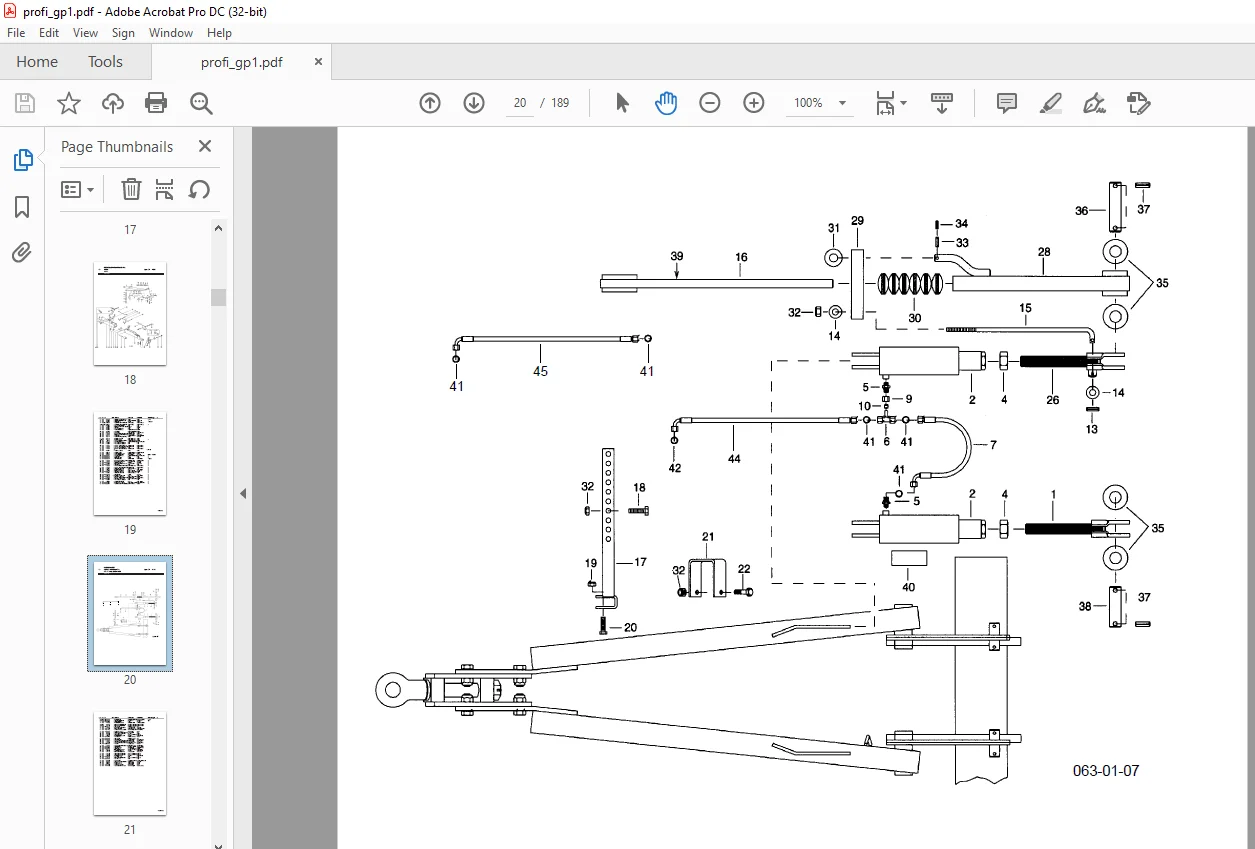Print the document via printer icon

point(156,103)
